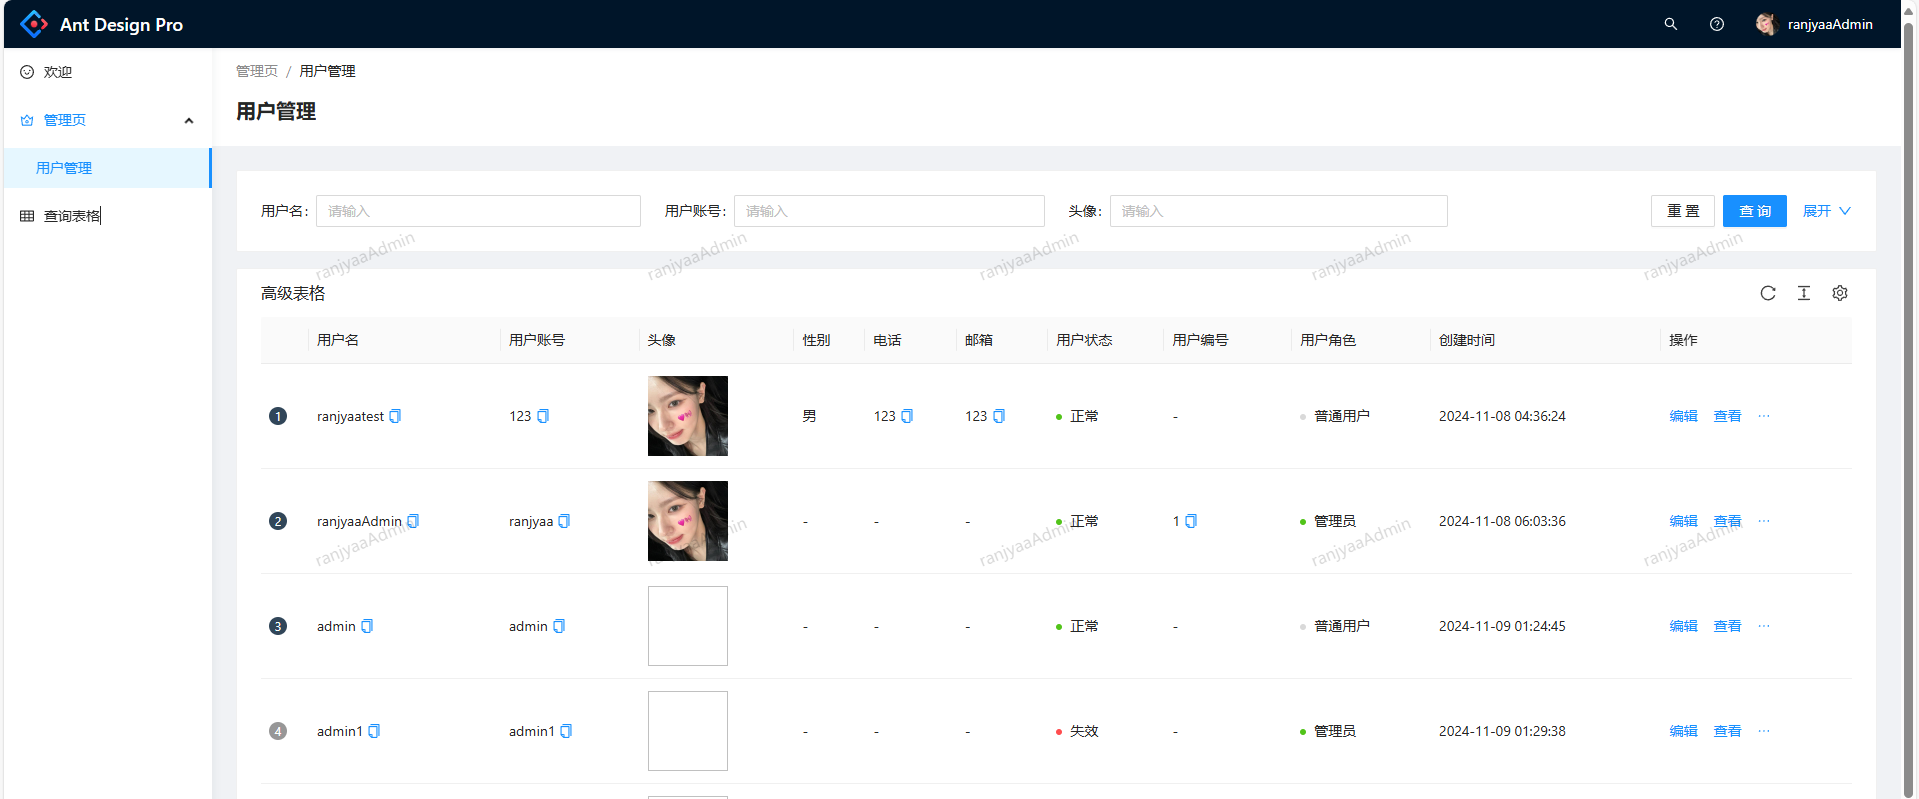This screenshot has width=1919, height=799.
Task: Open the help question mark icon
Action: point(1716,24)
